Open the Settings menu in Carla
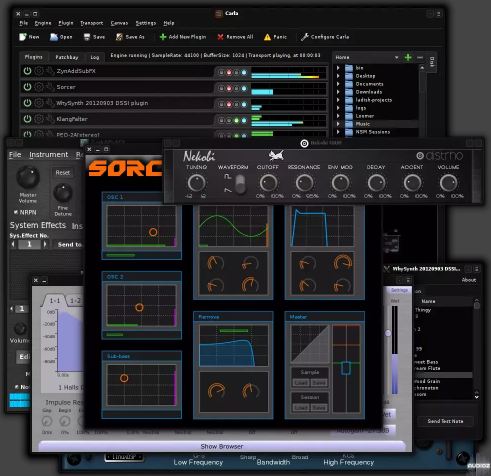Viewport: 491px width, 476px height. [146, 23]
